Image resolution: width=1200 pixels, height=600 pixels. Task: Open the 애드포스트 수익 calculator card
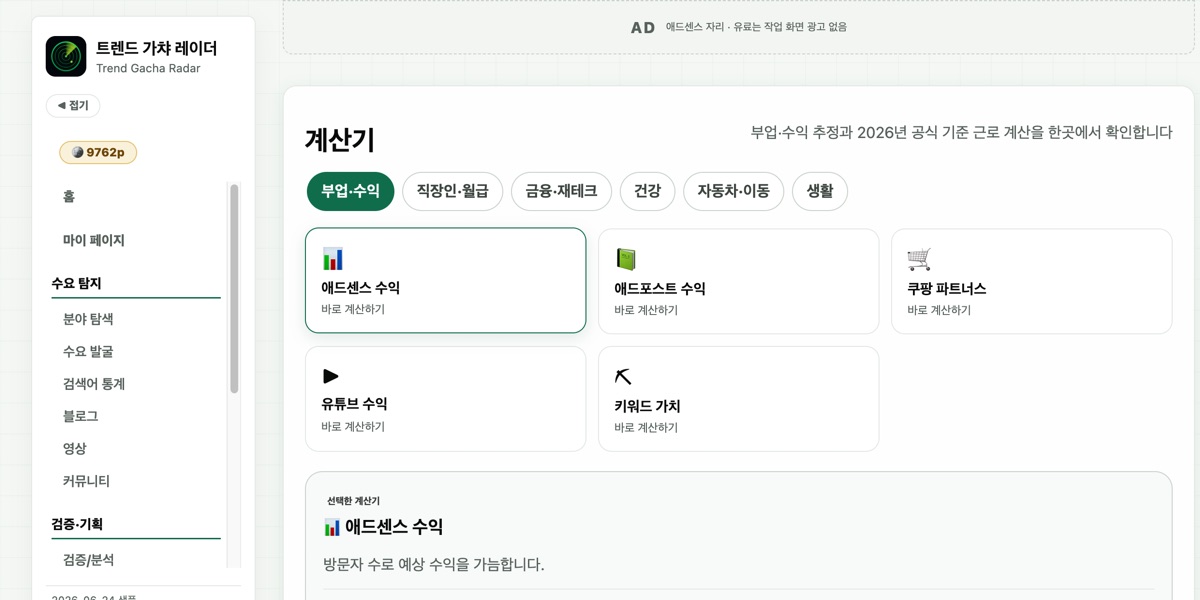[x=738, y=281]
